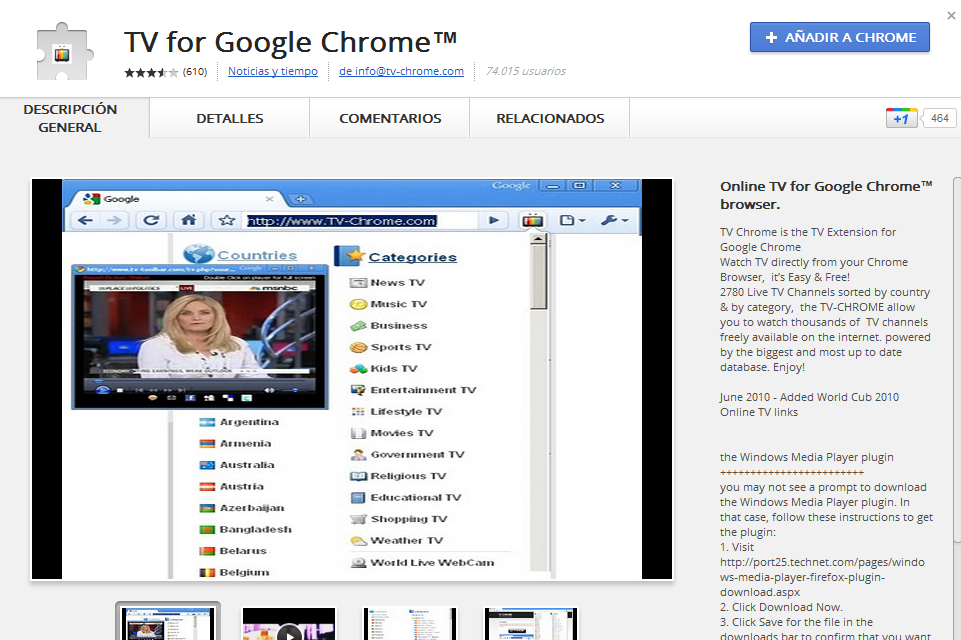
Task: Select the third screenshot thumbnail
Action: click(409, 624)
